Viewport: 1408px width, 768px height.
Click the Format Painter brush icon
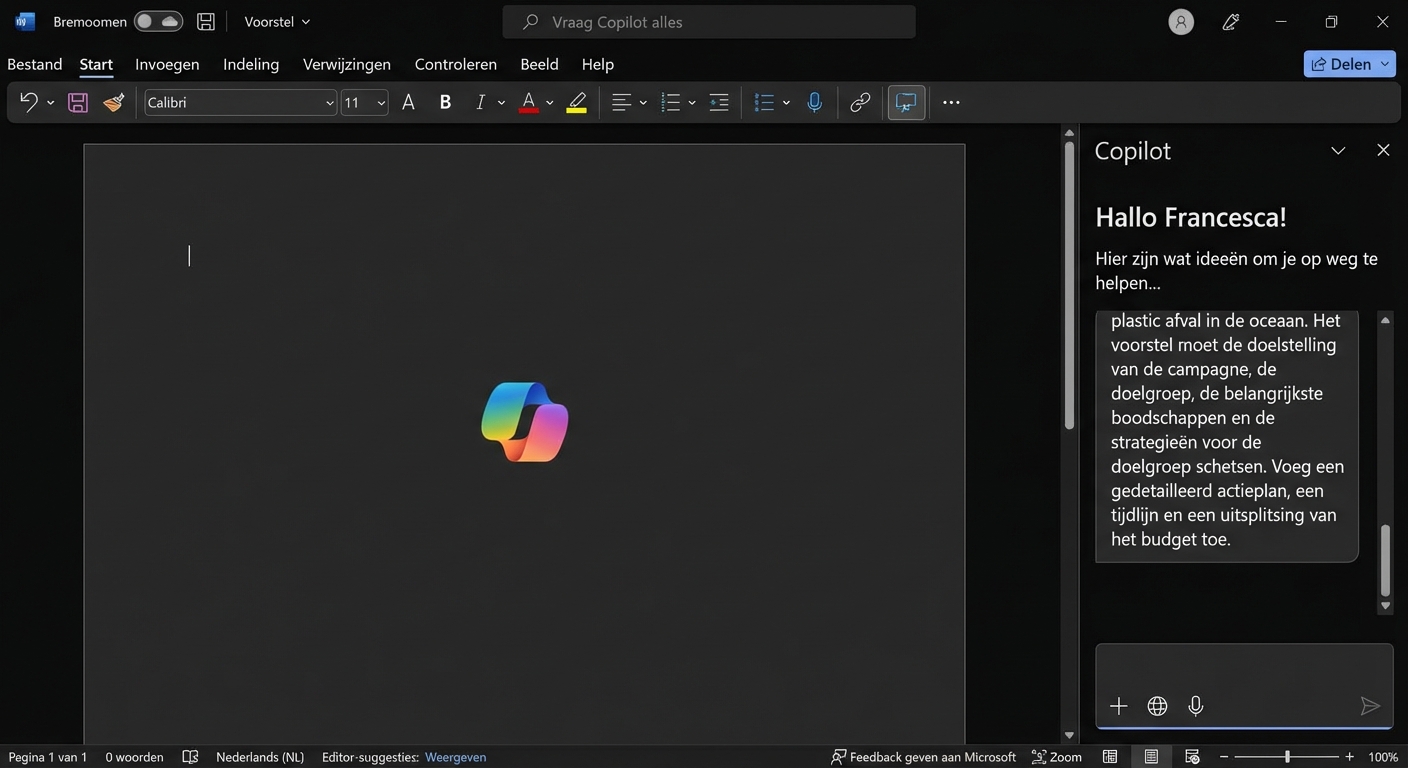coord(114,102)
